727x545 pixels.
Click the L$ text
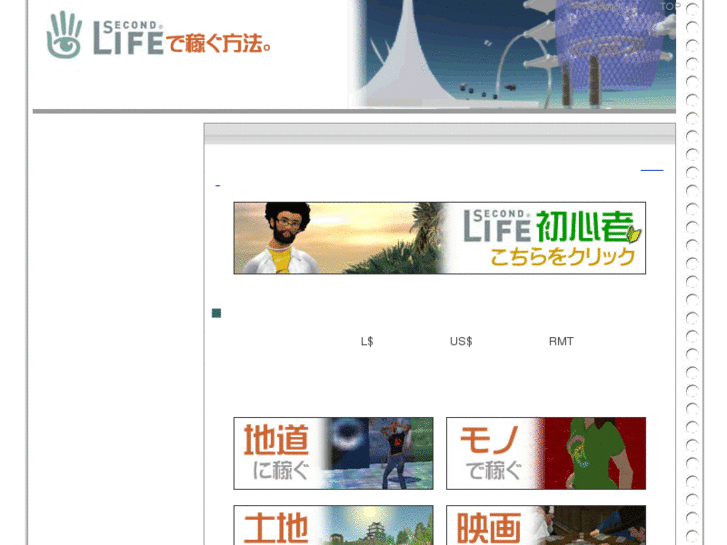(367, 341)
